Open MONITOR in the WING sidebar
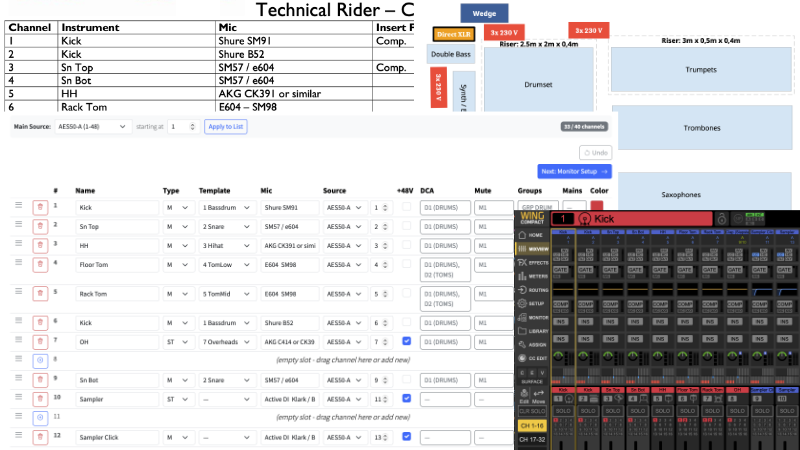The width and height of the screenshot is (800, 450). pos(533,317)
